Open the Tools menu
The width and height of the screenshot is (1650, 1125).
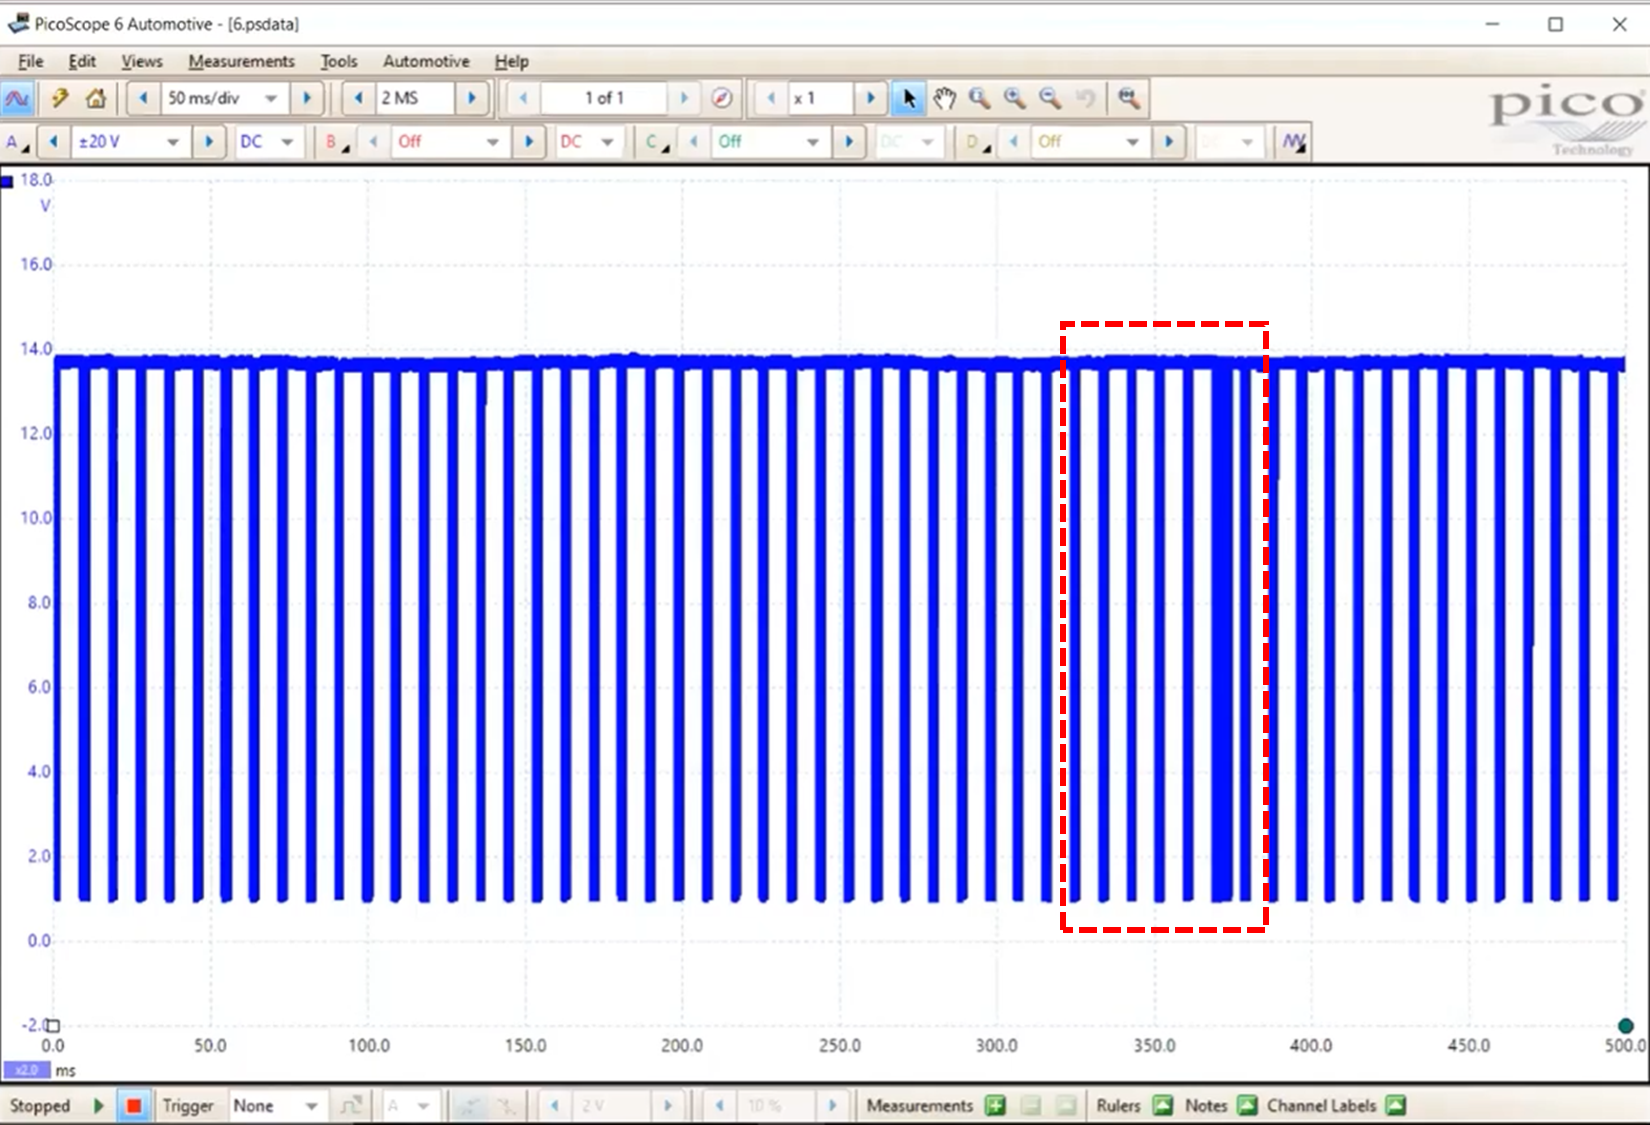[x=339, y=61]
